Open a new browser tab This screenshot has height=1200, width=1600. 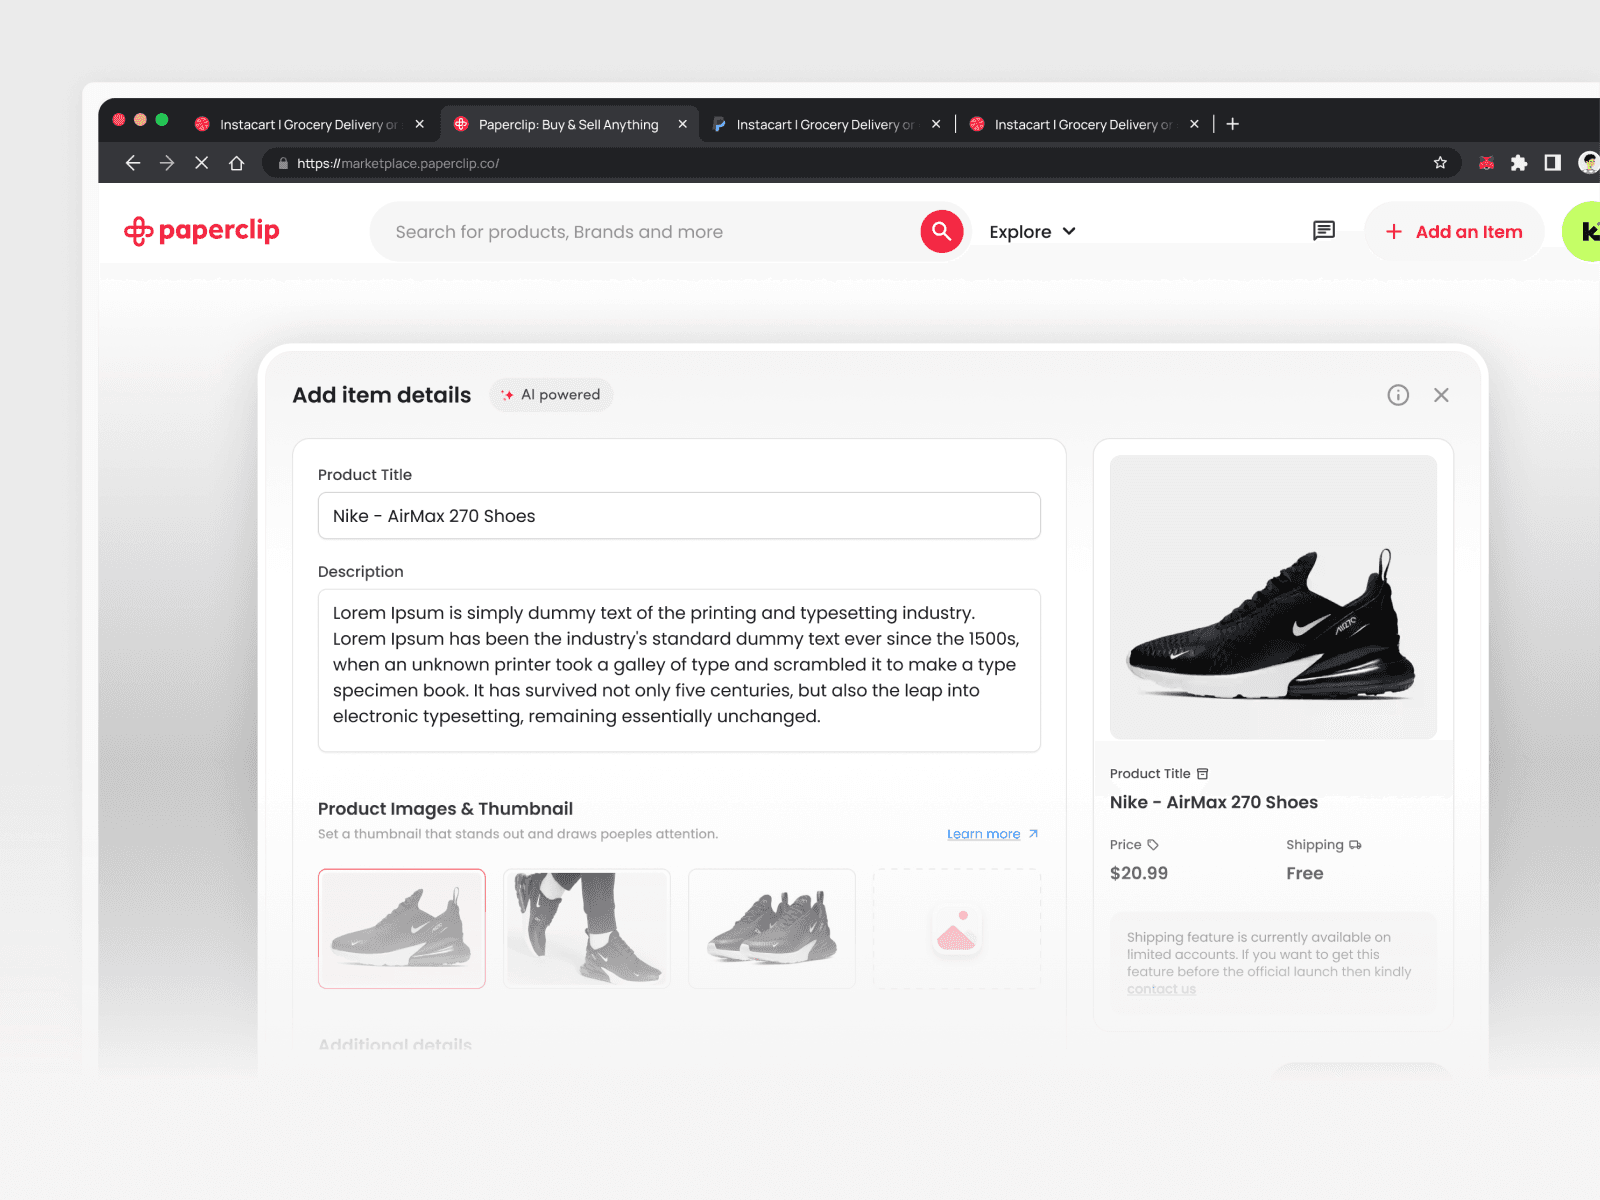[x=1233, y=124]
